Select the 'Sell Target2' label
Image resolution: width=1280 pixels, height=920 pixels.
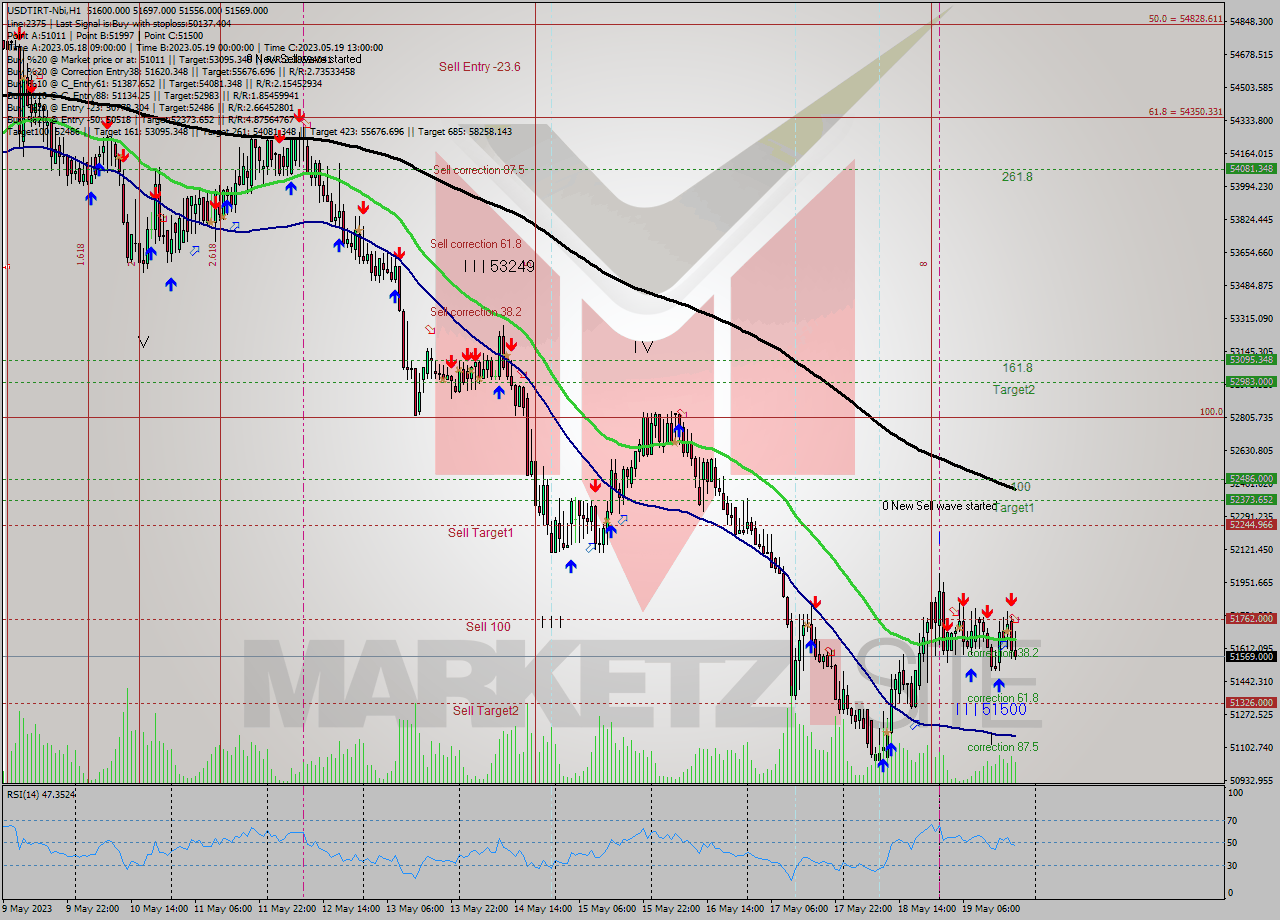(486, 711)
